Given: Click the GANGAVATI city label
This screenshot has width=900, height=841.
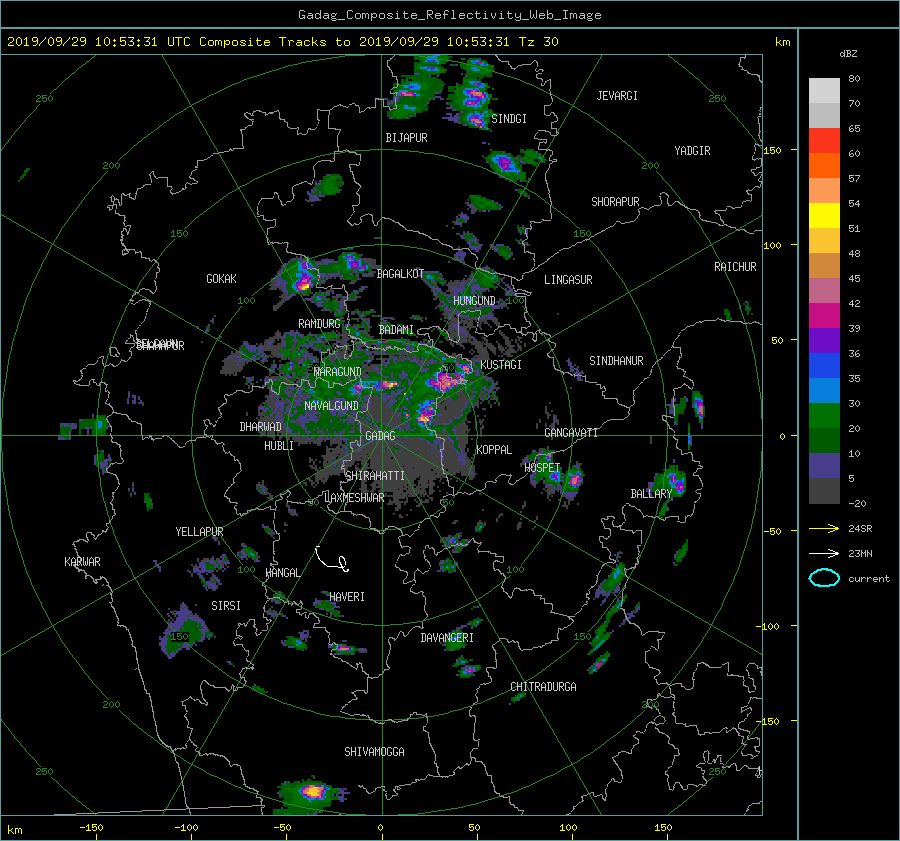Looking at the screenshot, I should click(x=571, y=433).
